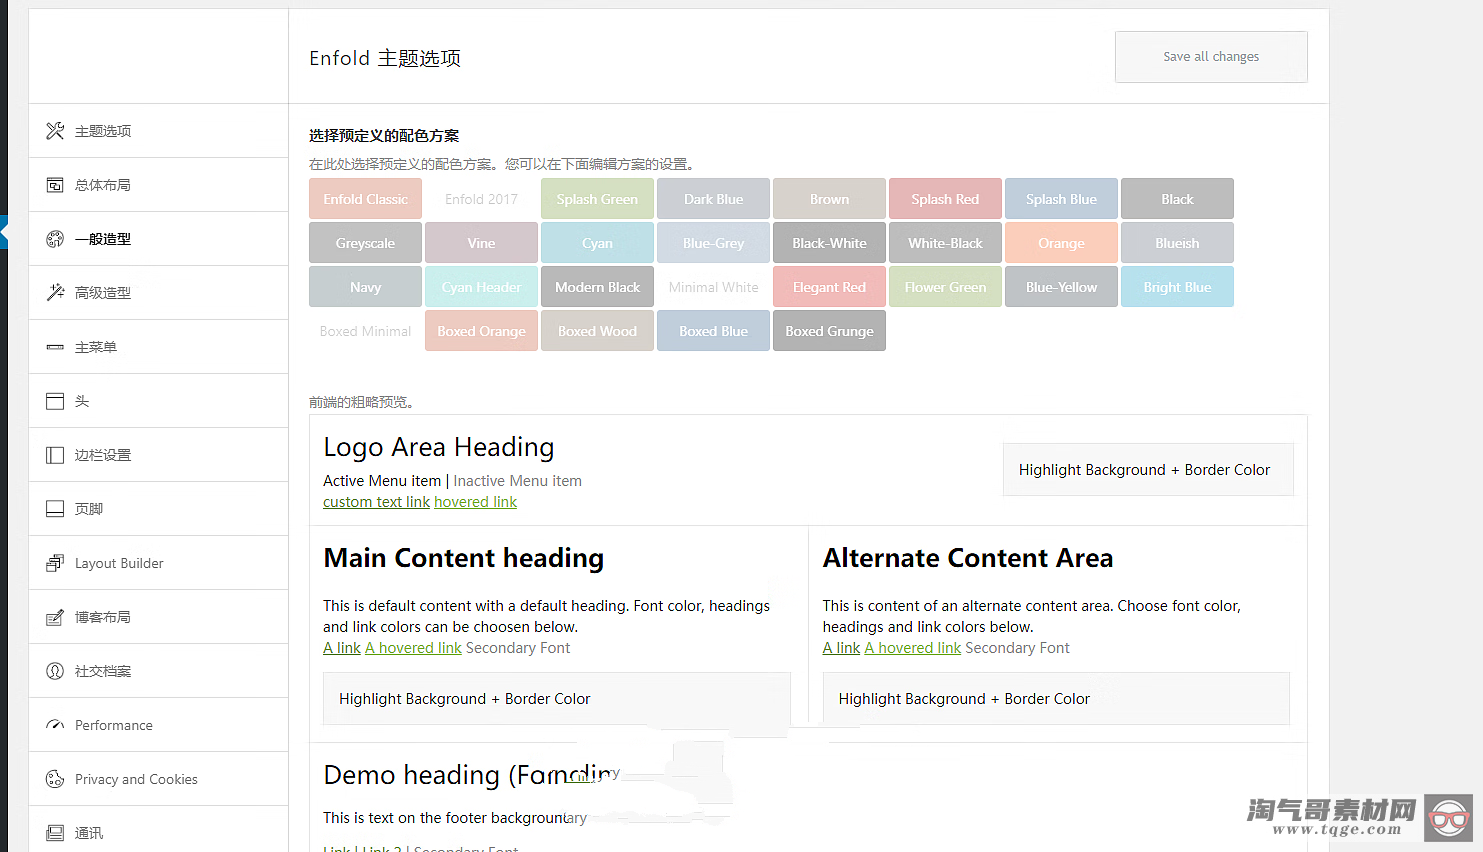Select the Enfold 2017 color scheme
Screen dimensions: 1483x852
click(481, 199)
